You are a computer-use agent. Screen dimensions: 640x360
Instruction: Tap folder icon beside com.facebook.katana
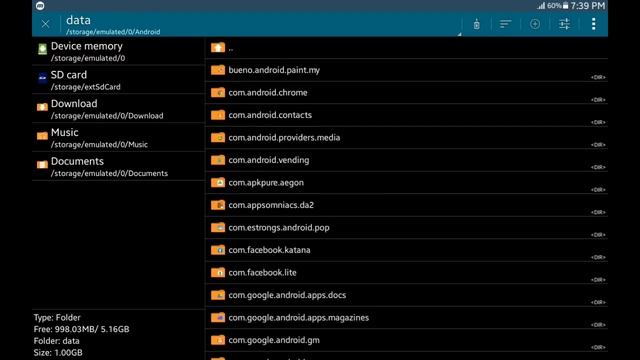pyautogui.click(x=218, y=249)
